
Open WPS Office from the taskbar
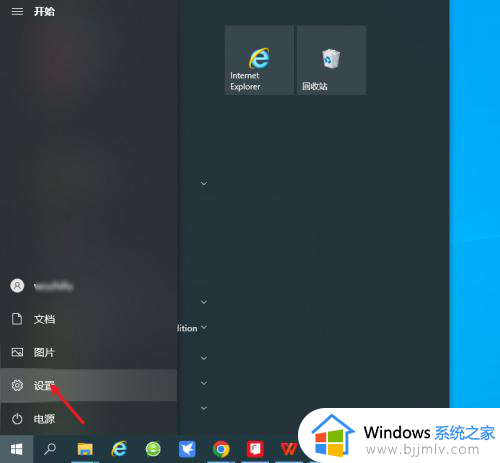tap(289, 449)
